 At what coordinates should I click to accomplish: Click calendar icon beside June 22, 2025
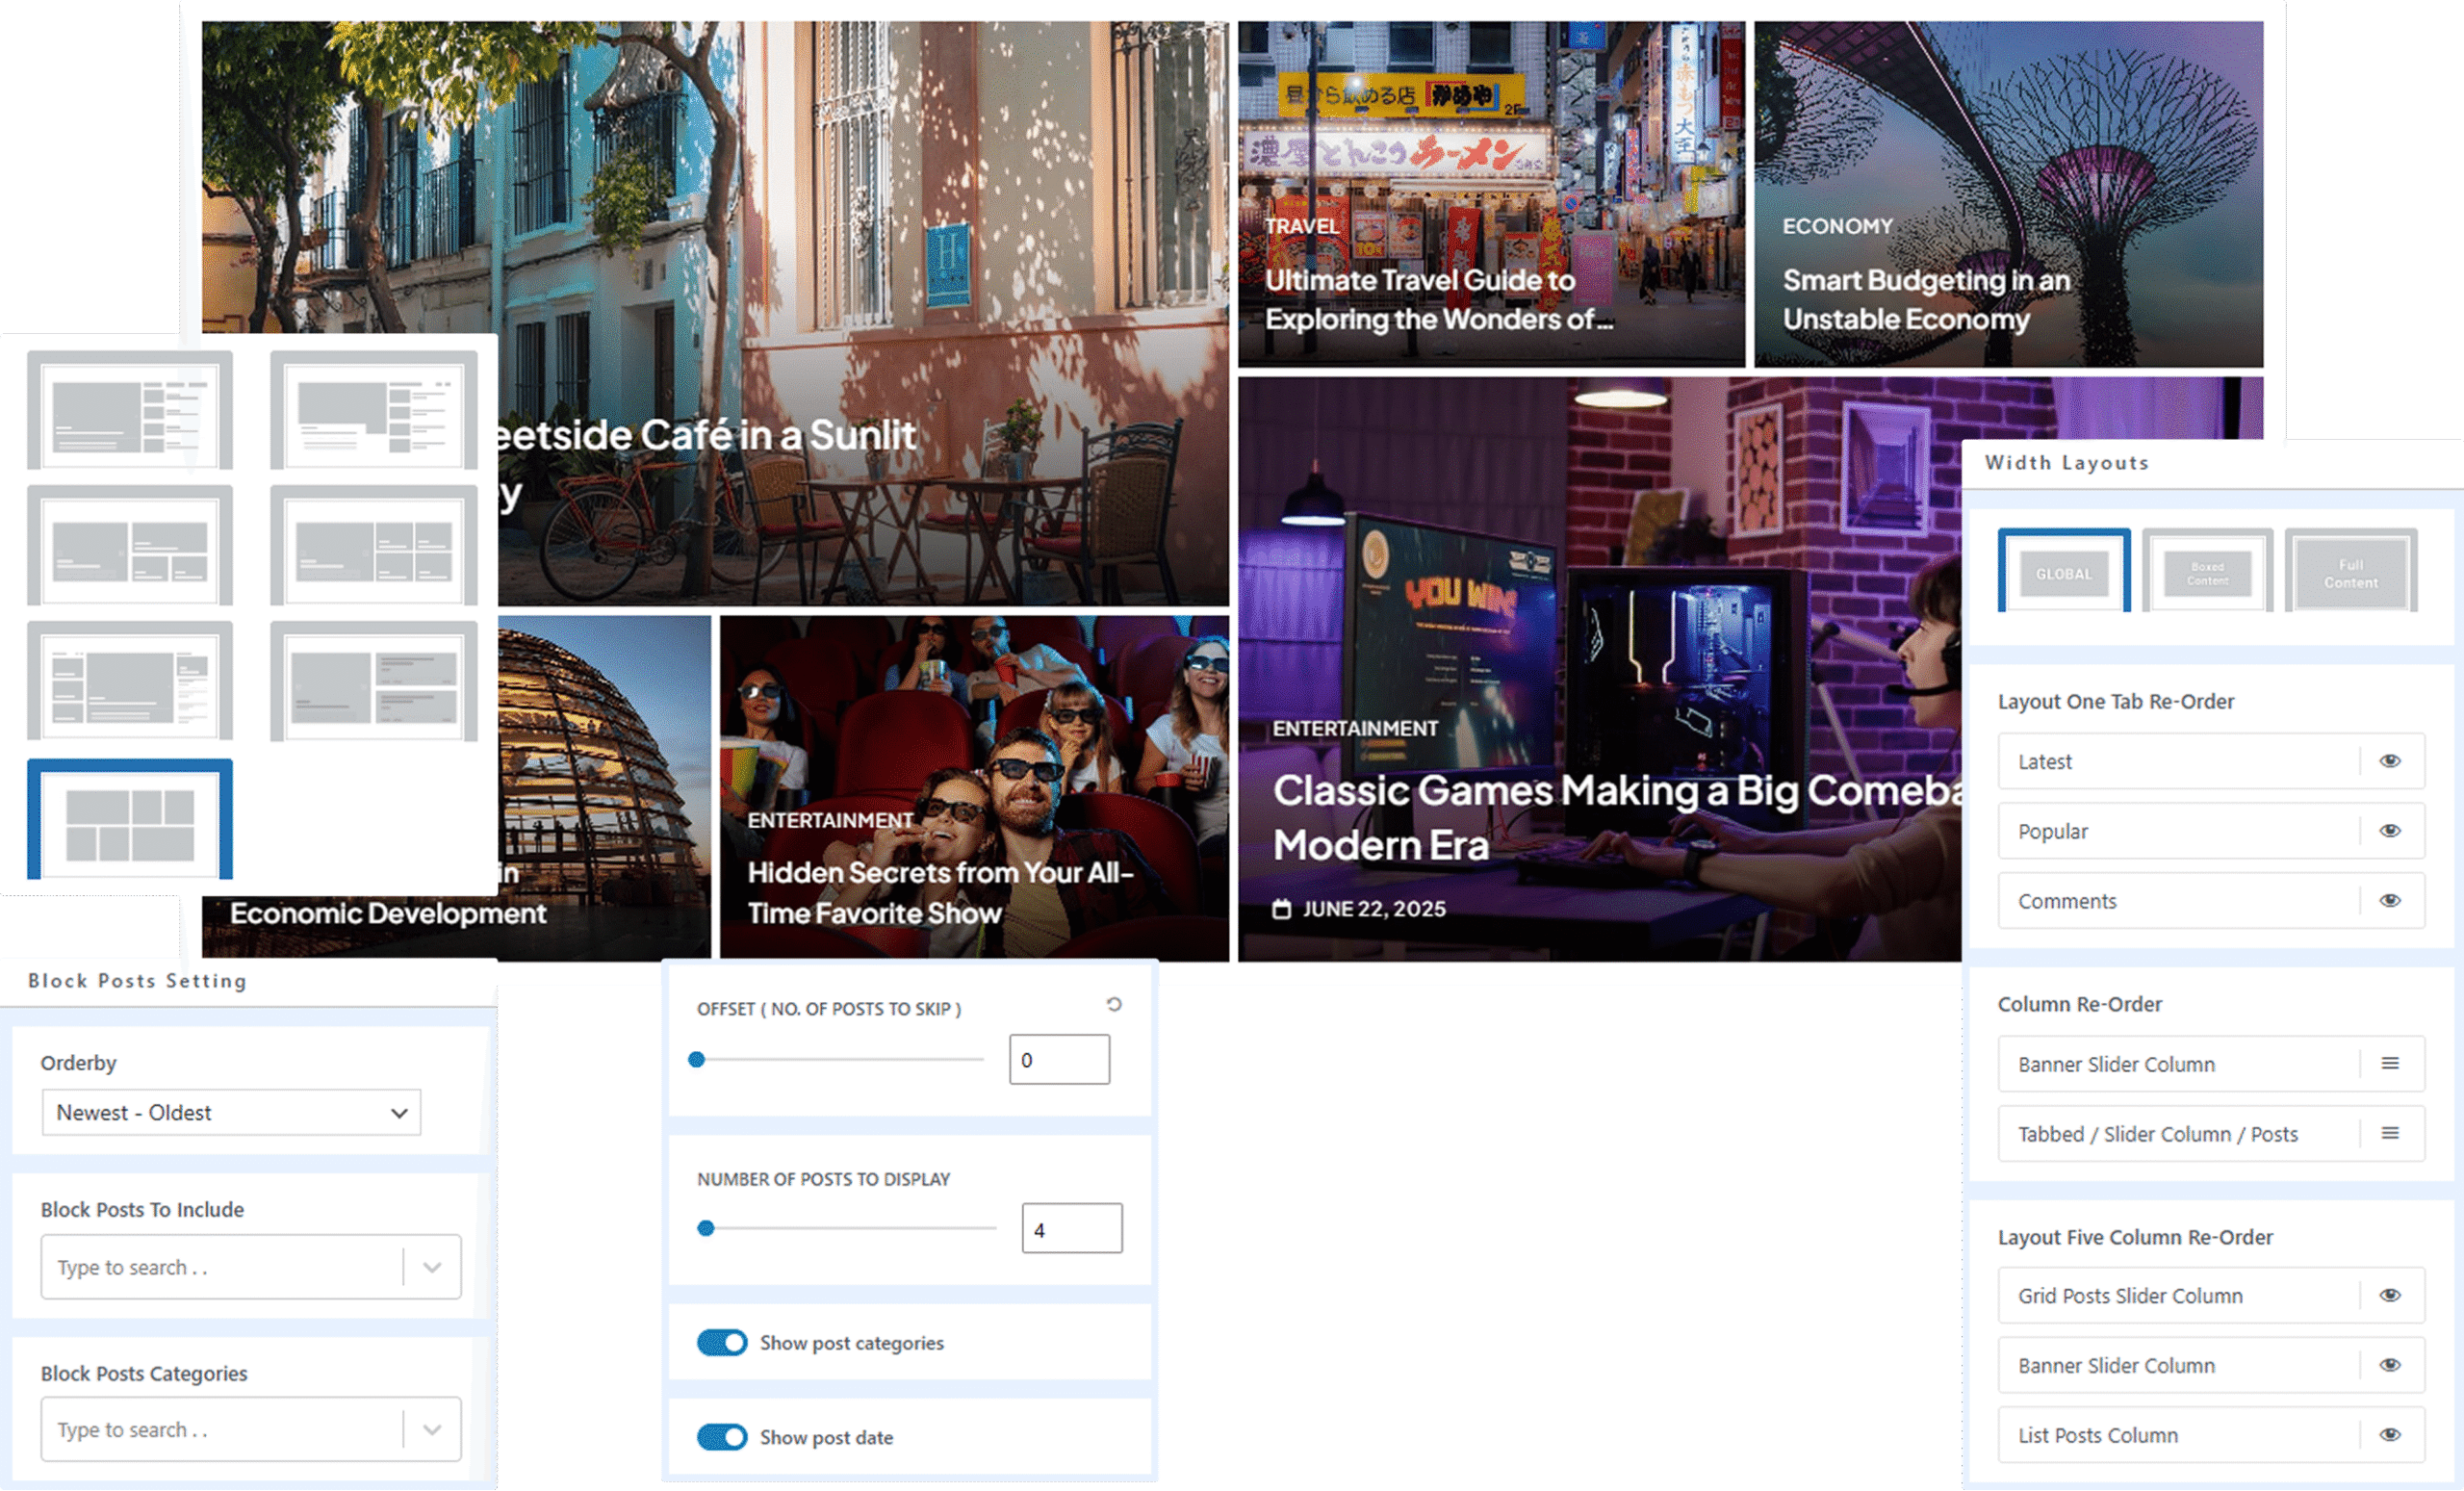[x=1281, y=909]
